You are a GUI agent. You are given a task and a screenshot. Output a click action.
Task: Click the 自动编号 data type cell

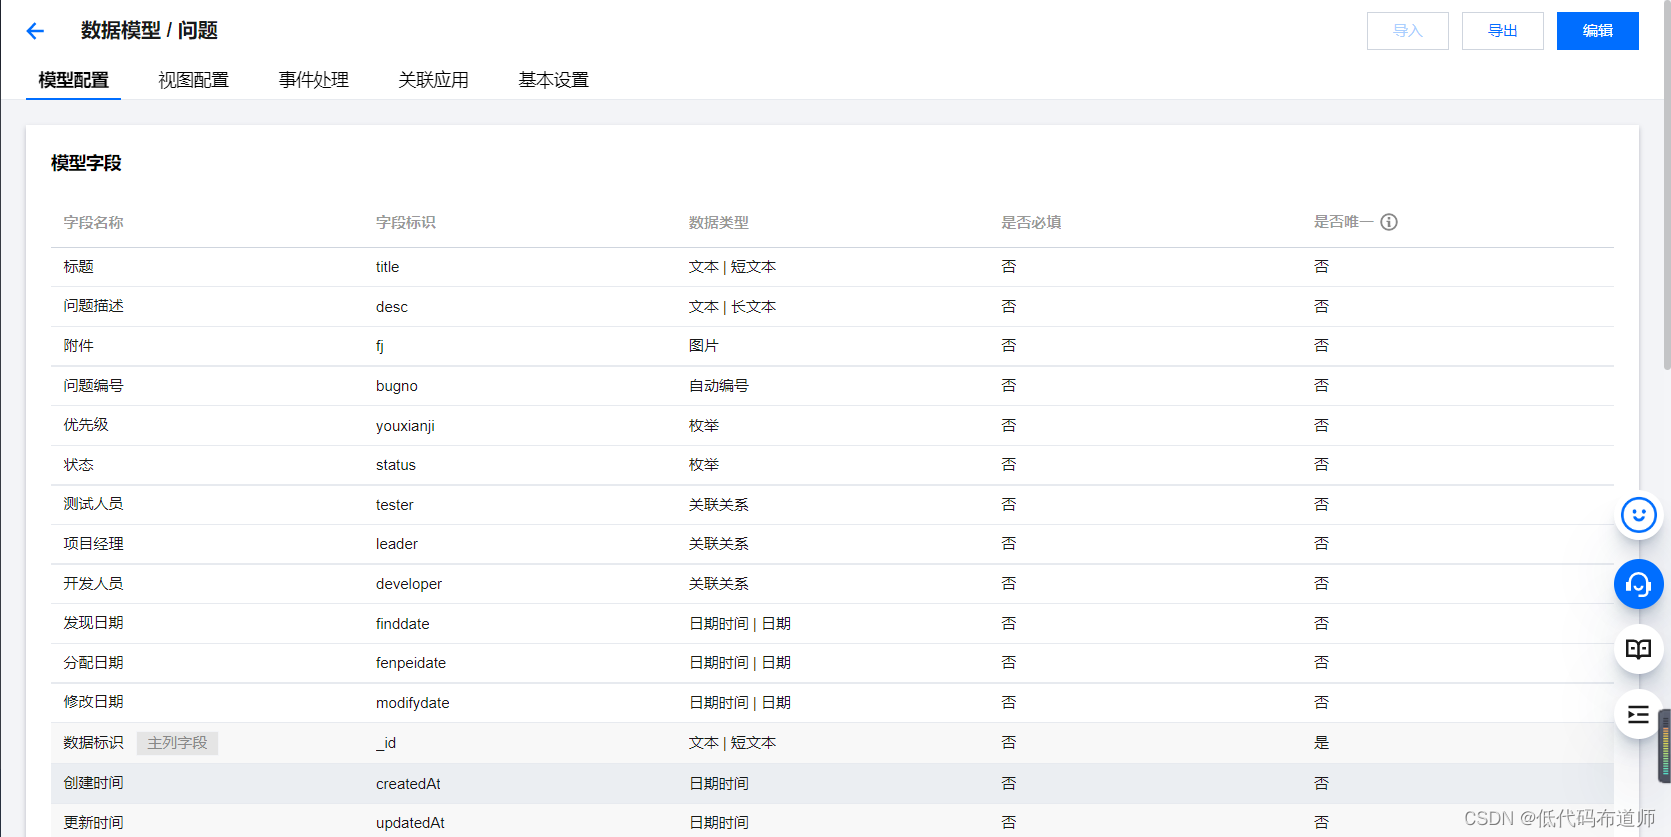pos(719,386)
